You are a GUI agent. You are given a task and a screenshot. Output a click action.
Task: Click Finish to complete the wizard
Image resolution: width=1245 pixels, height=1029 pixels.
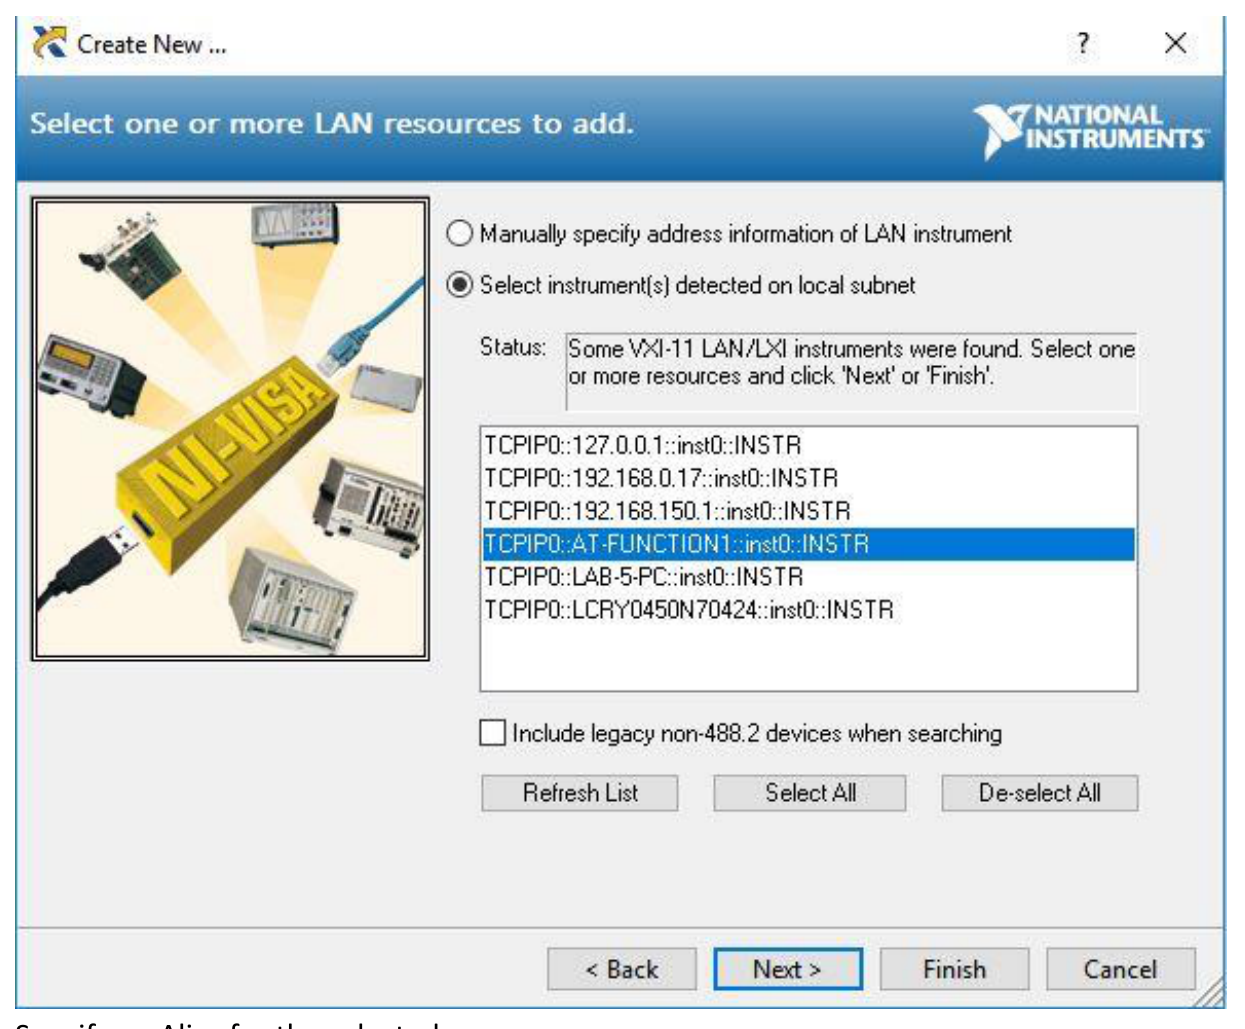955,969
